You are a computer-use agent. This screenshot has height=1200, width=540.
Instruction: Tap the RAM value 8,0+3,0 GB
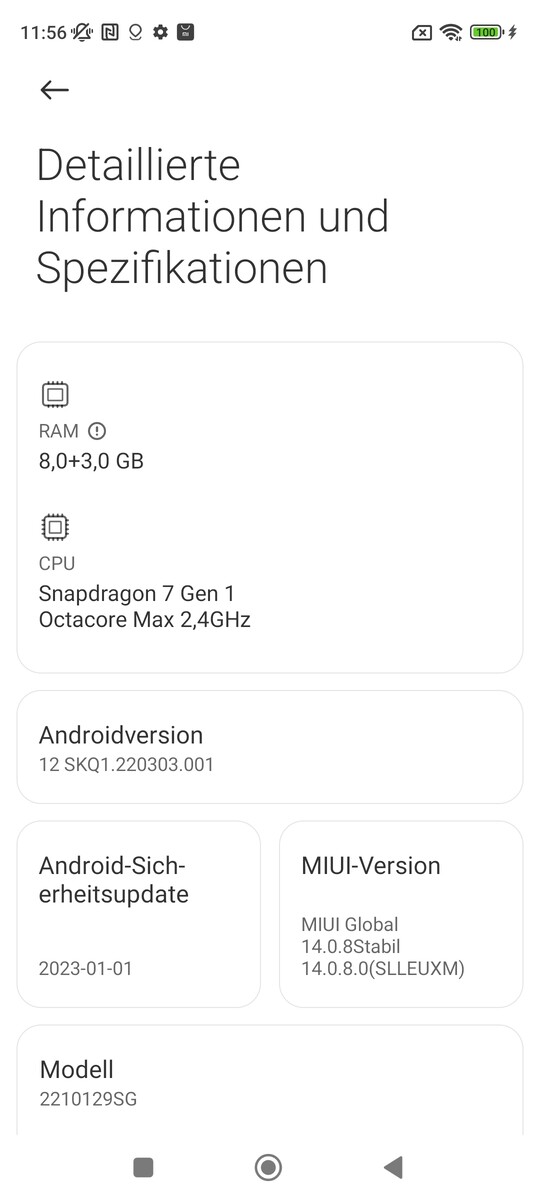coord(91,462)
